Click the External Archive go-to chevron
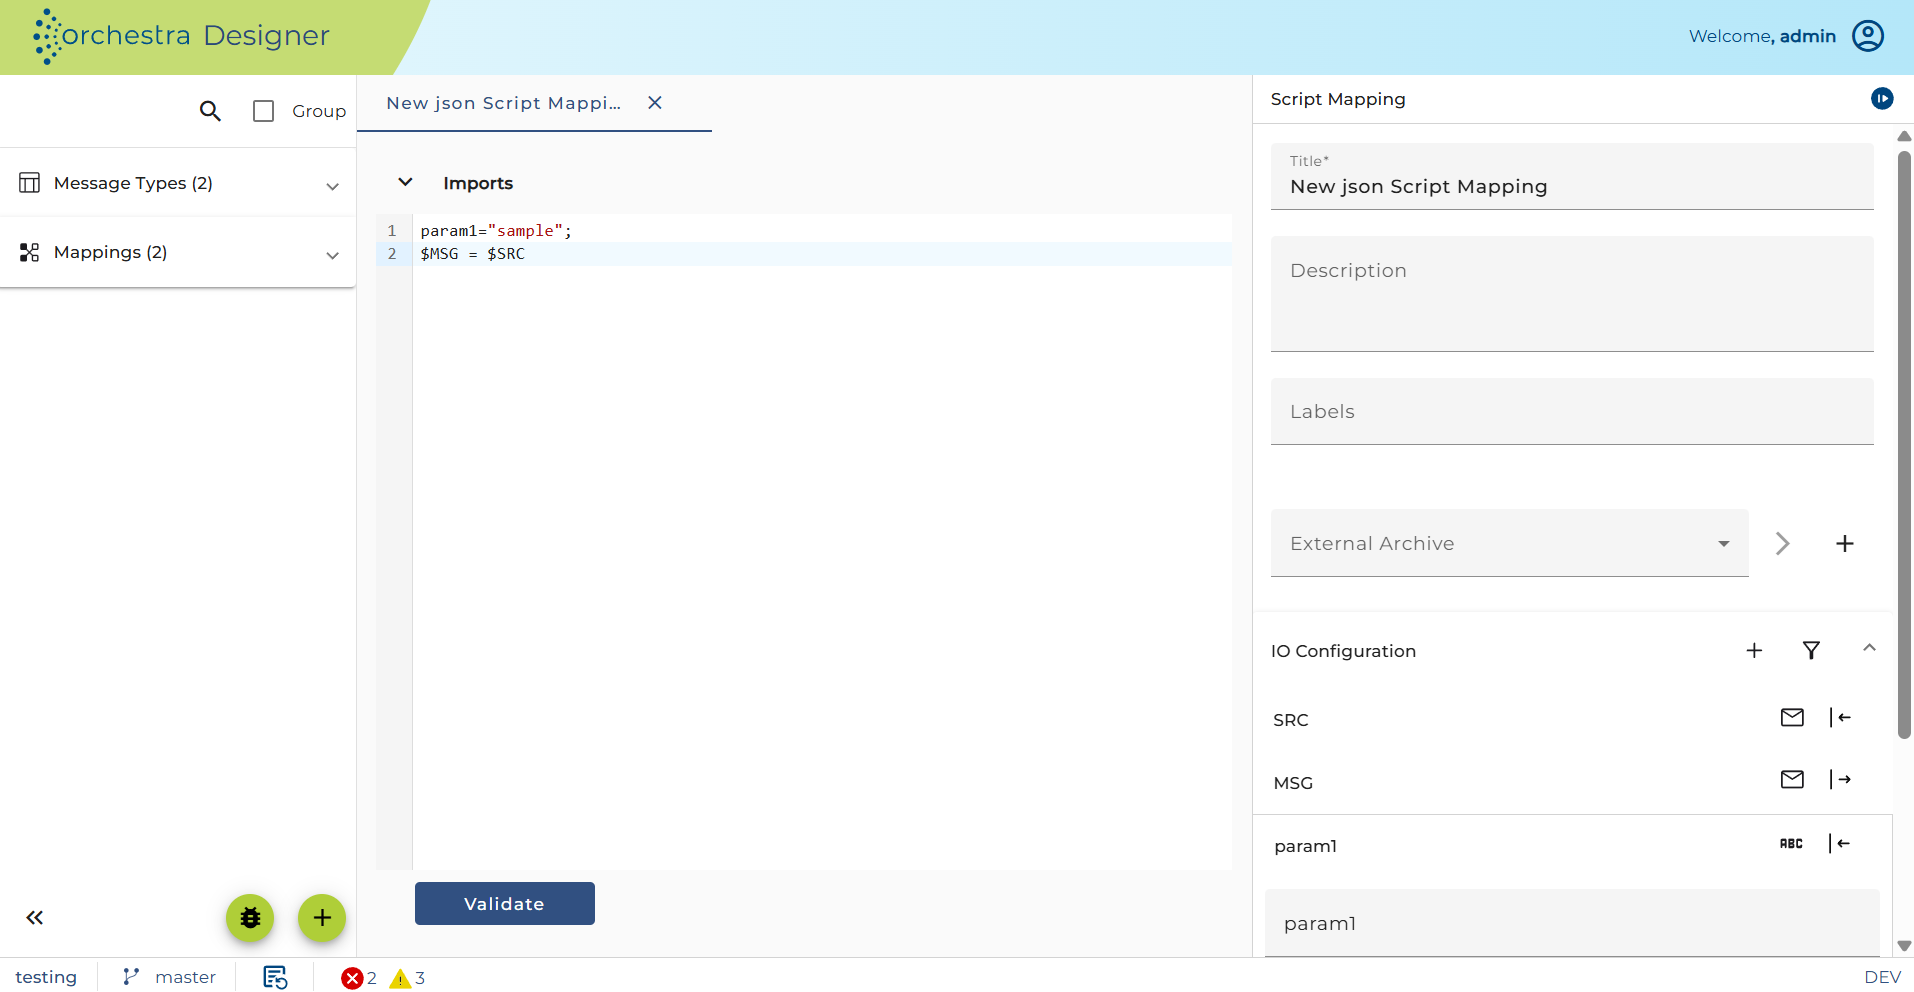This screenshot has width=1914, height=992. (x=1783, y=543)
